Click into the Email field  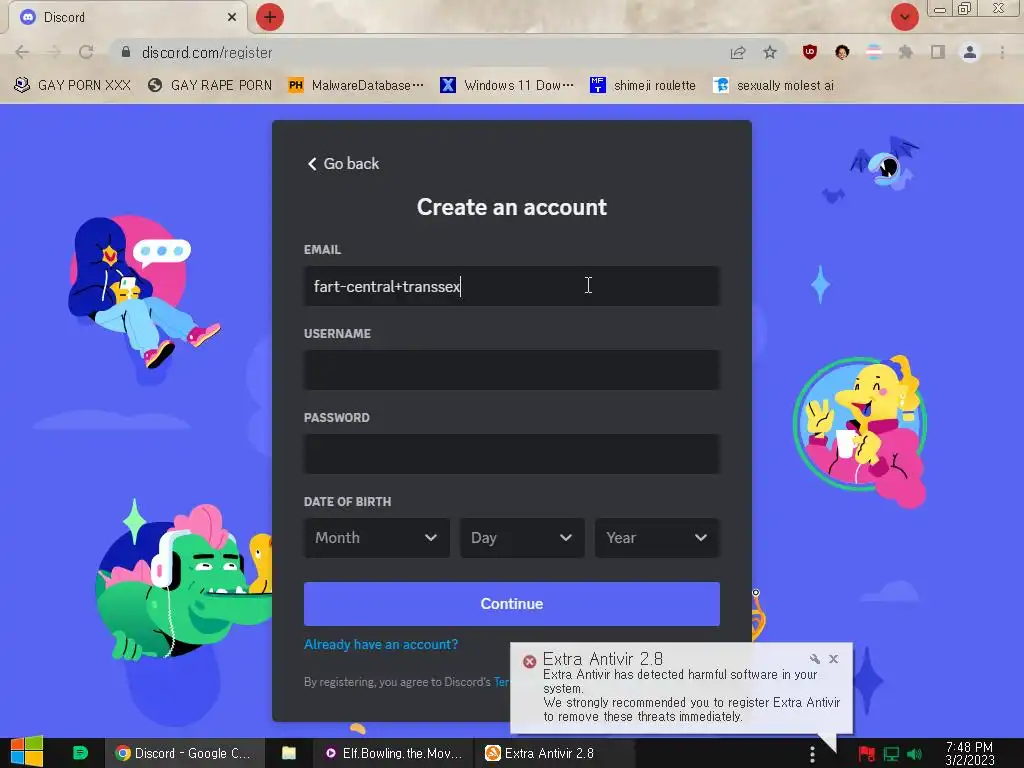coord(512,286)
